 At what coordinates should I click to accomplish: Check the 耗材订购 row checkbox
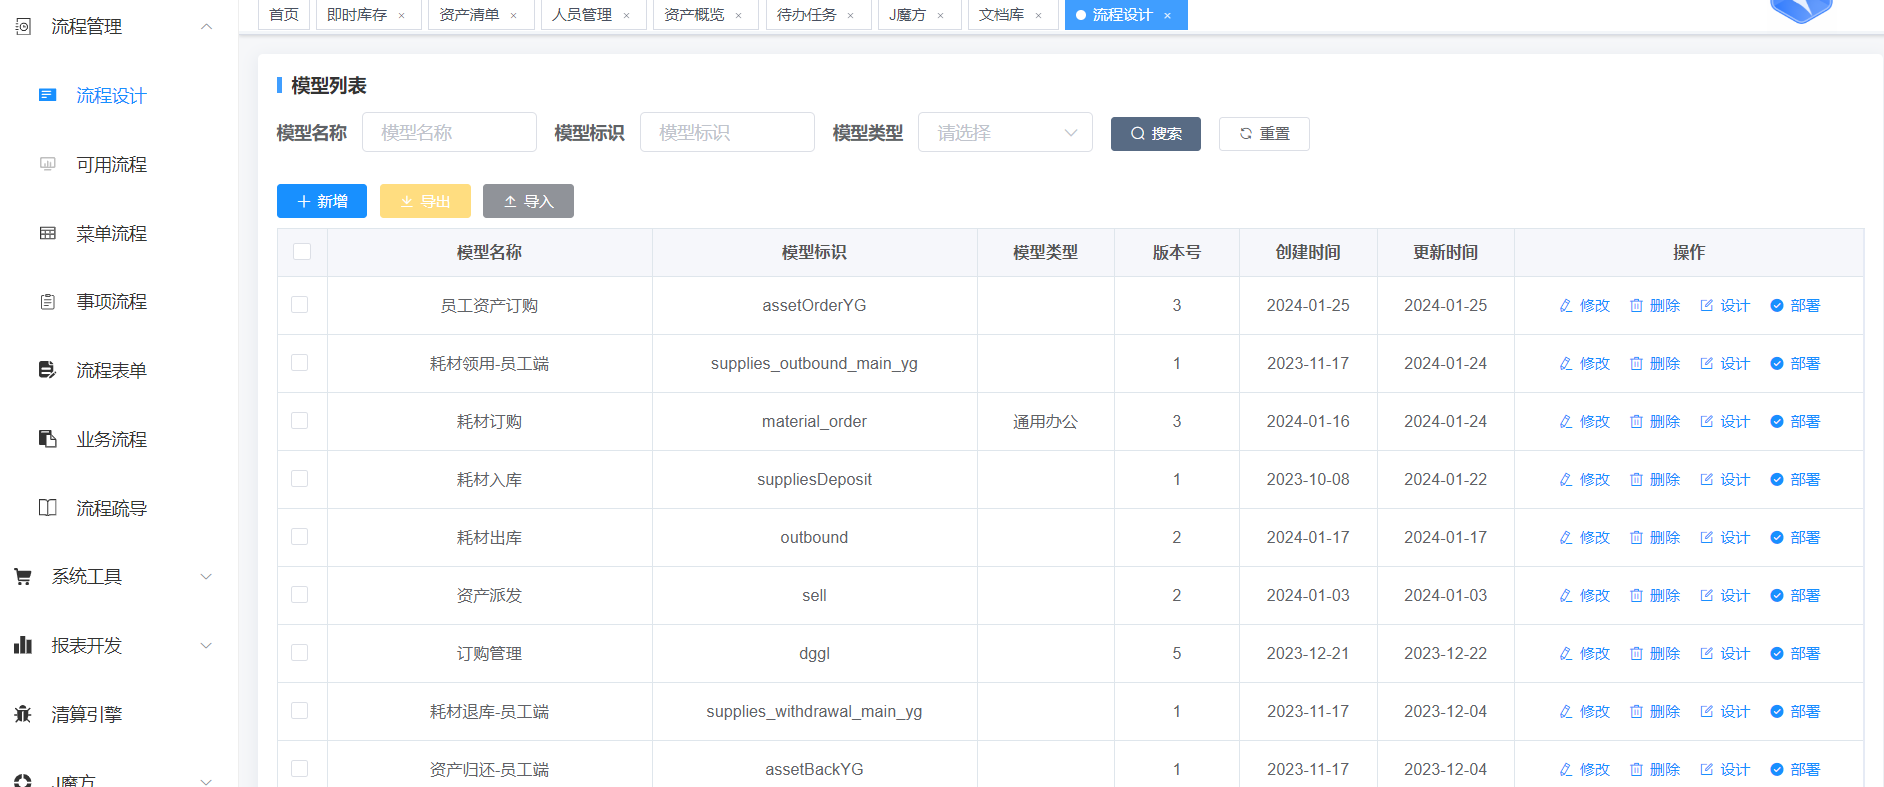[x=299, y=421]
